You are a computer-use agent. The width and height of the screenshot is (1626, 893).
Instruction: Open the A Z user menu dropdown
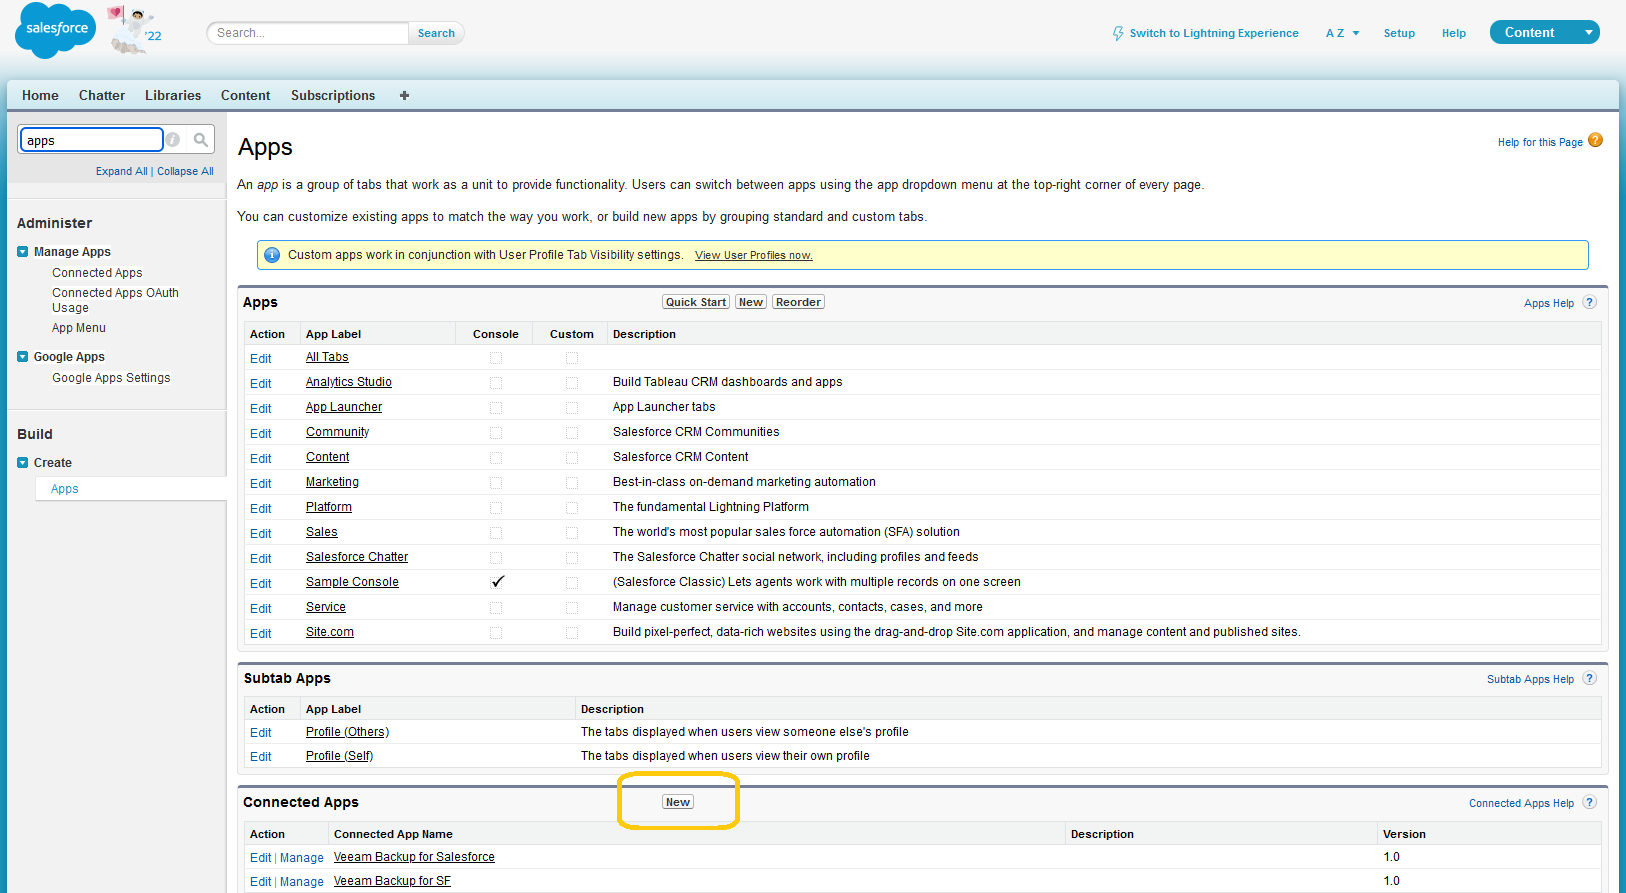[x=1342, y=33]
